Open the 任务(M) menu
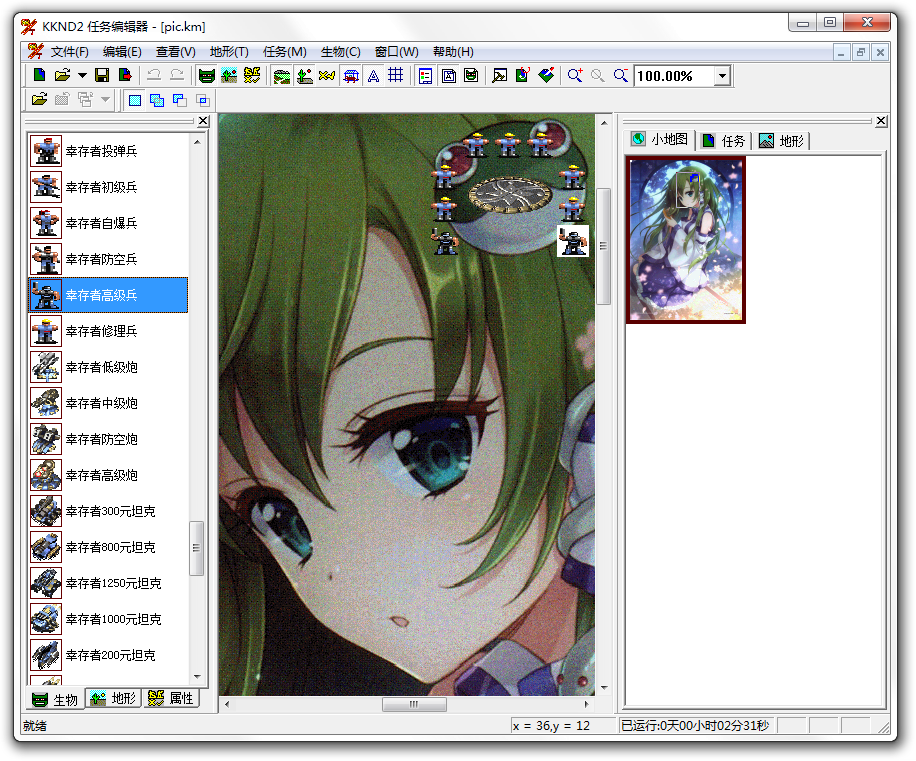The height and width of the screenshot is (761, 916). coord(284,52)
